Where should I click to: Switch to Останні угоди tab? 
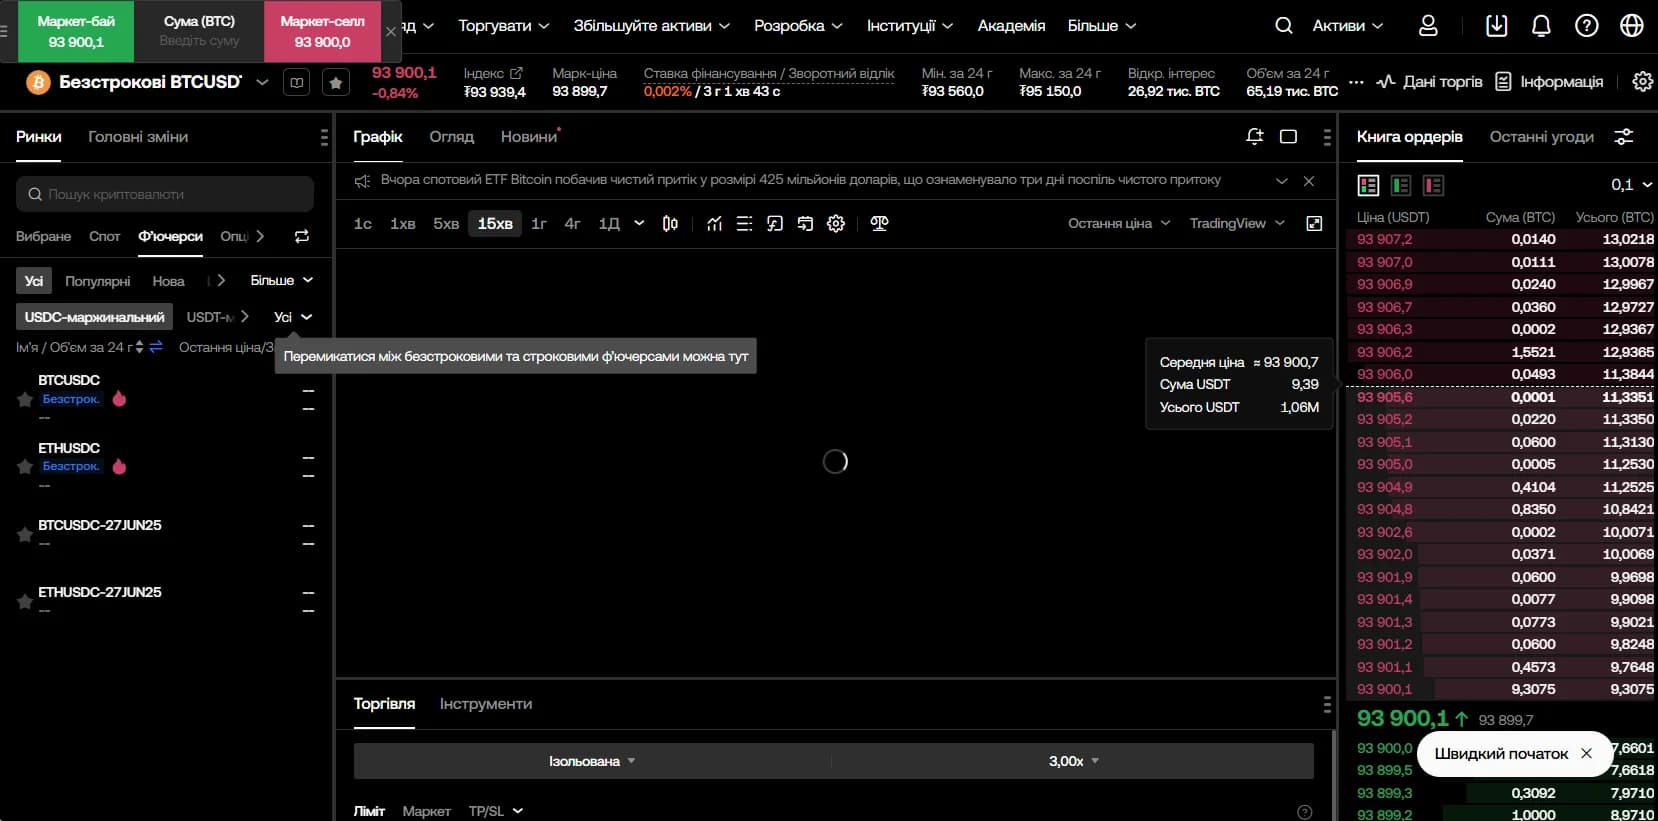pyautogui.click(x=1541, y=137)
